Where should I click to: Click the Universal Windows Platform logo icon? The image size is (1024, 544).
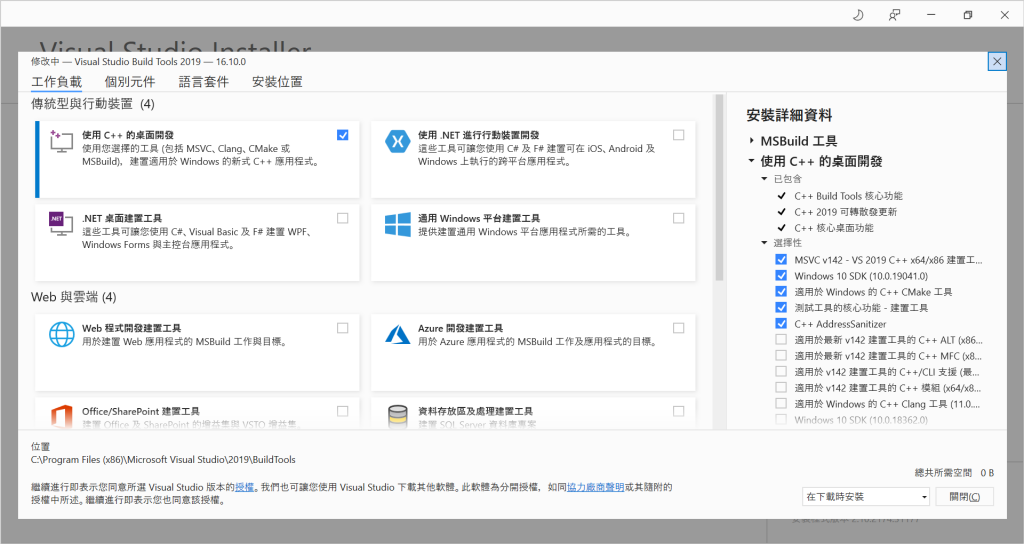[397, 224]
